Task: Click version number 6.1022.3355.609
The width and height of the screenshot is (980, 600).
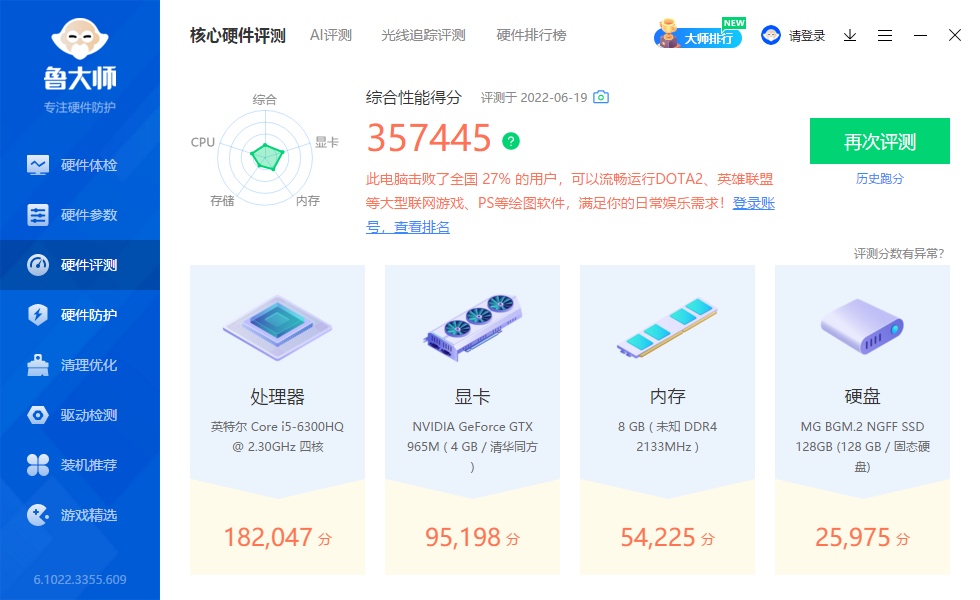Action: (x=80, y=579)
